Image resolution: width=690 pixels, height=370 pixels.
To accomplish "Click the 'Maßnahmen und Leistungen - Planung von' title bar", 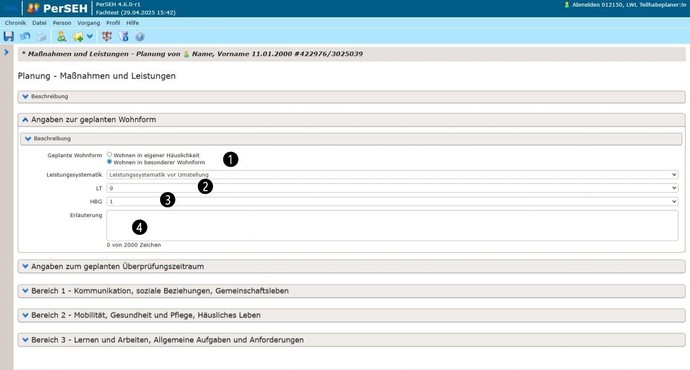I will point(351,54).
